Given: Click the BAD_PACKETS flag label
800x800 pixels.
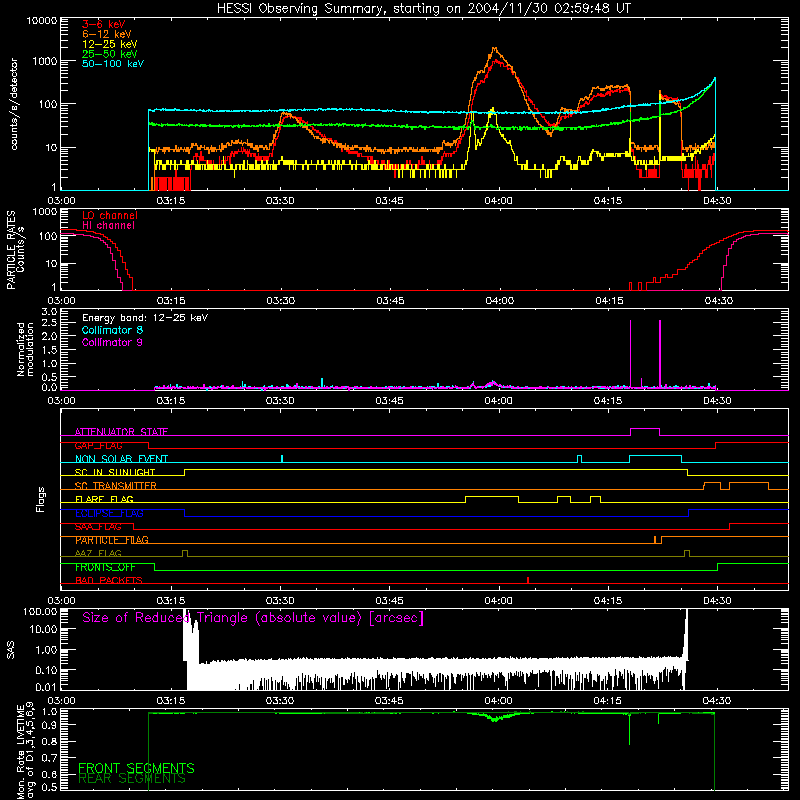Looking at the screenshot, I should 109,580.
